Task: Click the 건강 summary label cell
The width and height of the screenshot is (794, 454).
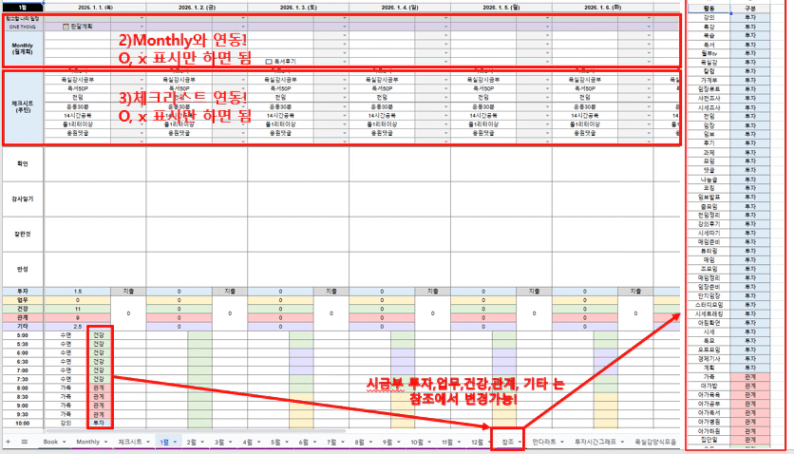Action: 22,309
